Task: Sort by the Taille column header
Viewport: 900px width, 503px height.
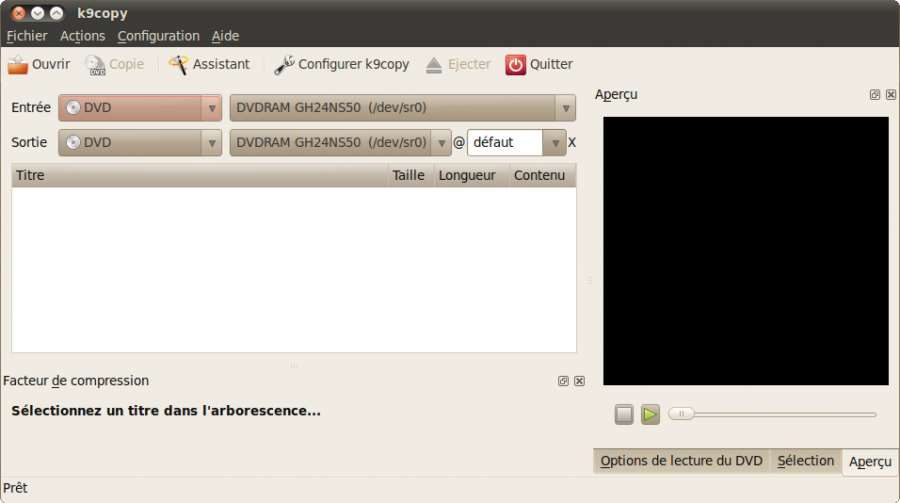Action: [411, 175]
